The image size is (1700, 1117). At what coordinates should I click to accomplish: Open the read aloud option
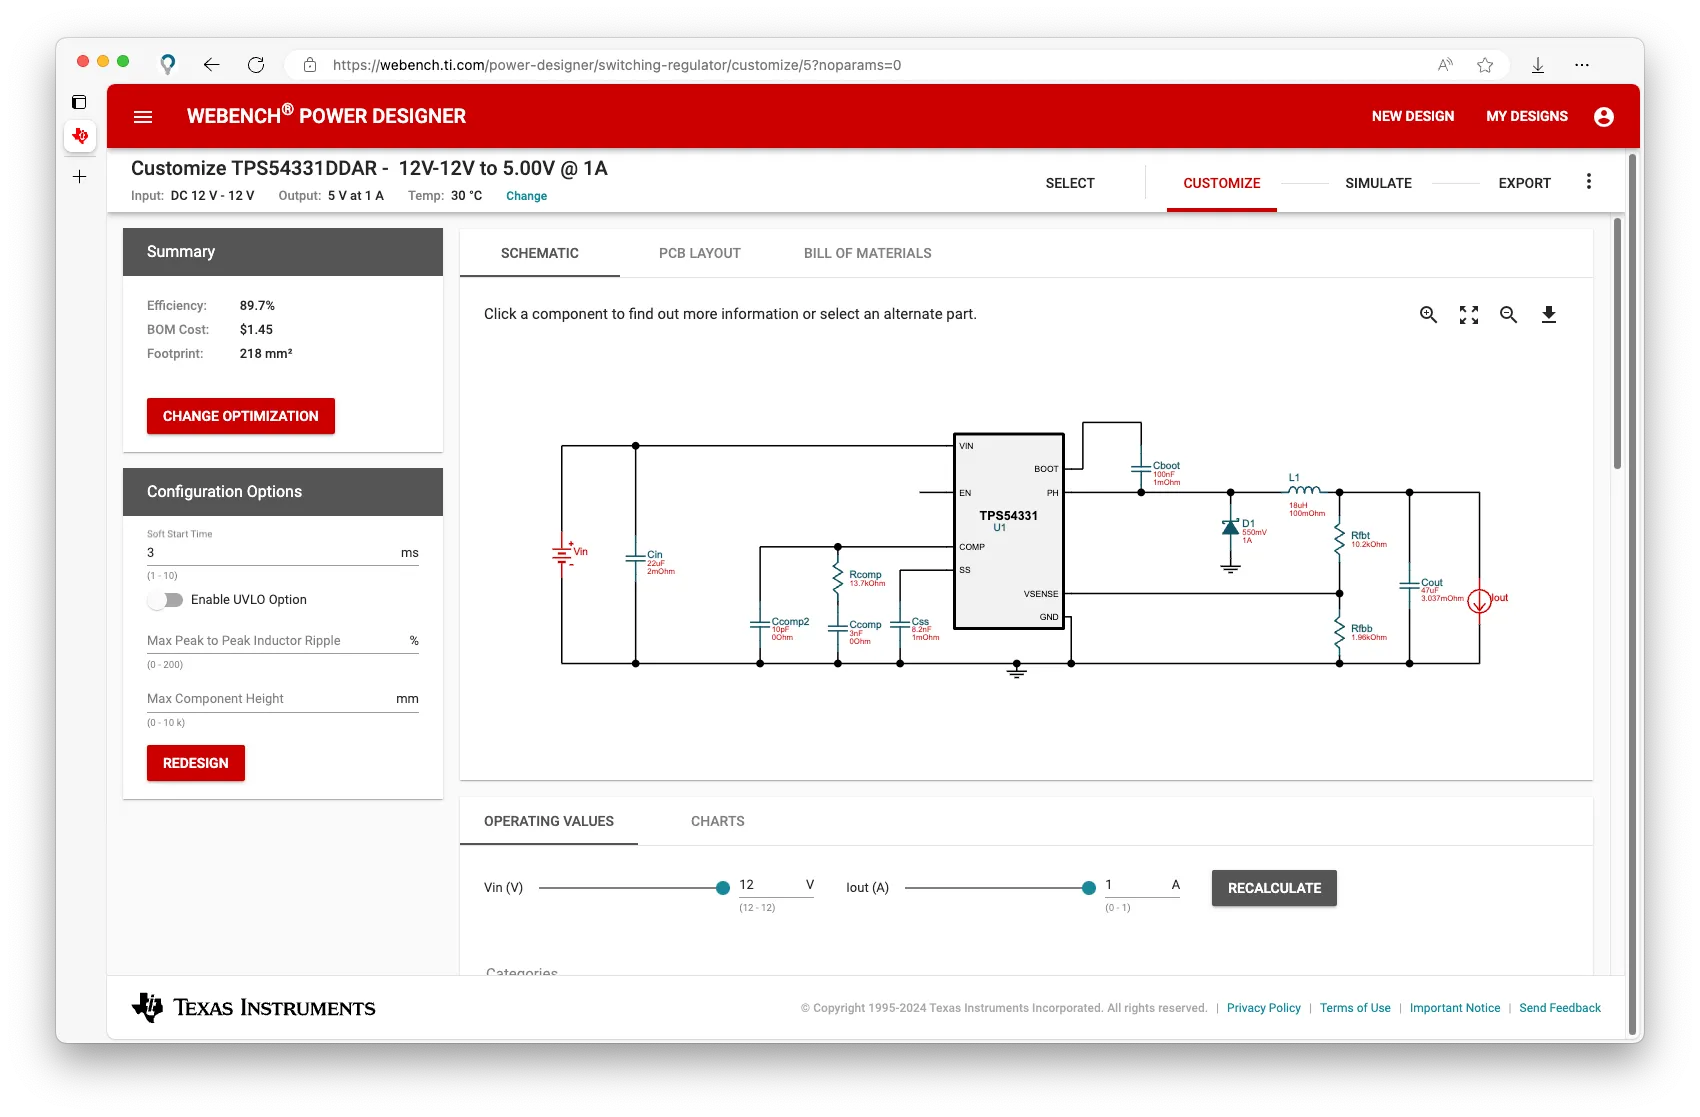pos(1445,65)
